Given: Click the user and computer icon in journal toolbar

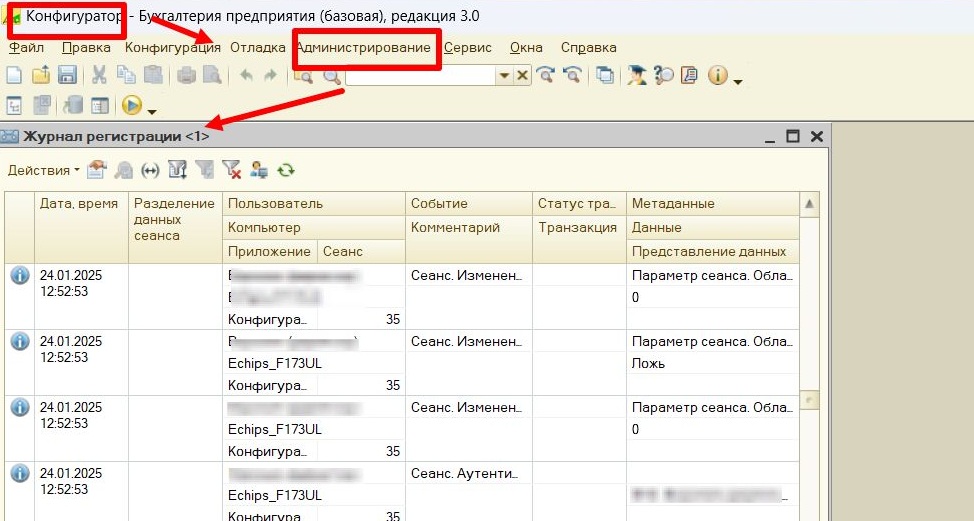Looking at the screenshot, I should [259, 170].
